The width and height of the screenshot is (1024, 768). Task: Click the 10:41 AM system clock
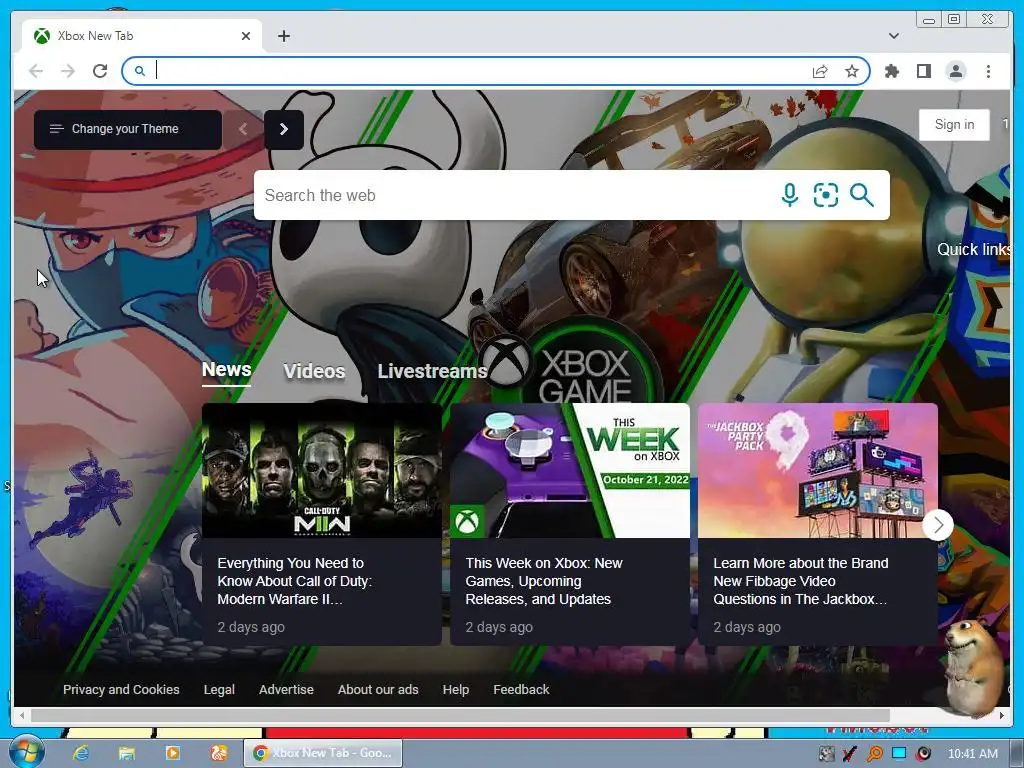(x=972, y=754)
